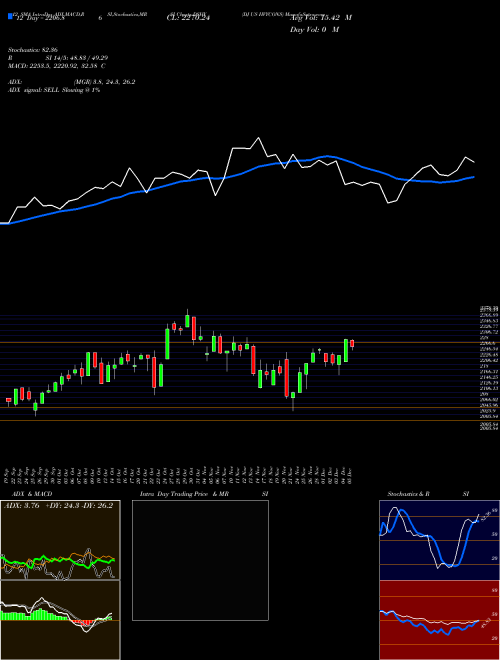
Task: Click the 'CL: 2270.24' closing price text
Action: [188, 18]
